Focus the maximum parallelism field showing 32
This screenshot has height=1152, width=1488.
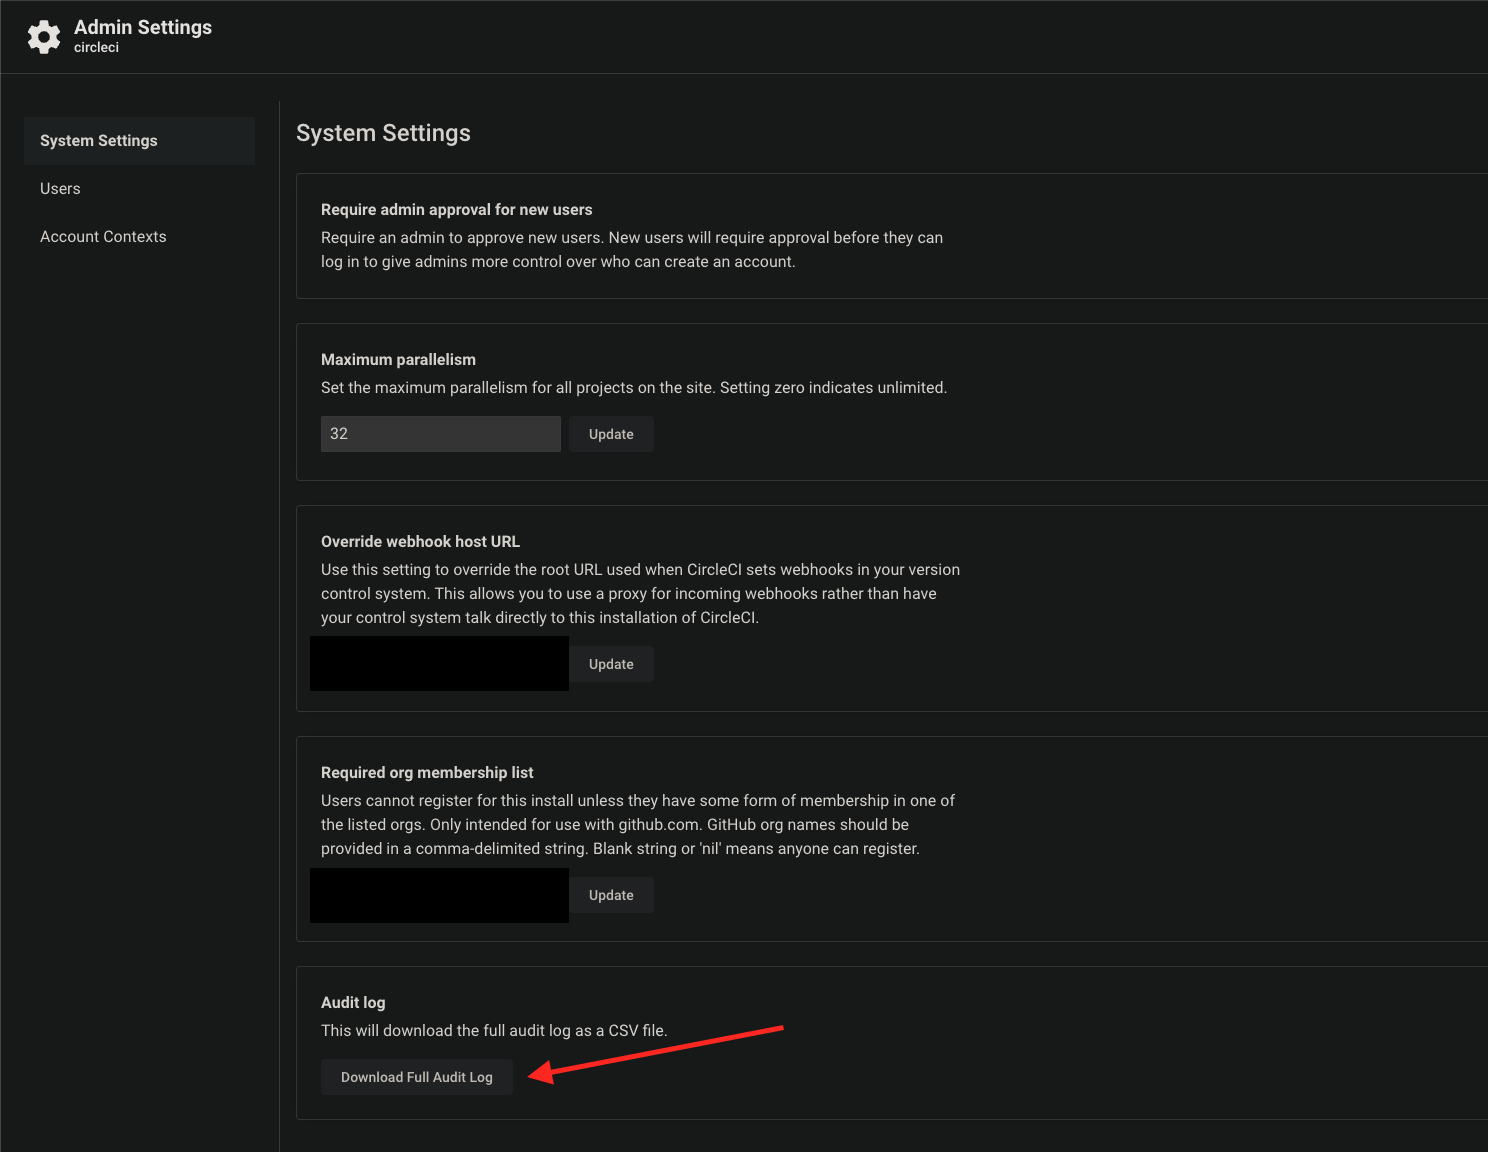[x=440, y=434]
